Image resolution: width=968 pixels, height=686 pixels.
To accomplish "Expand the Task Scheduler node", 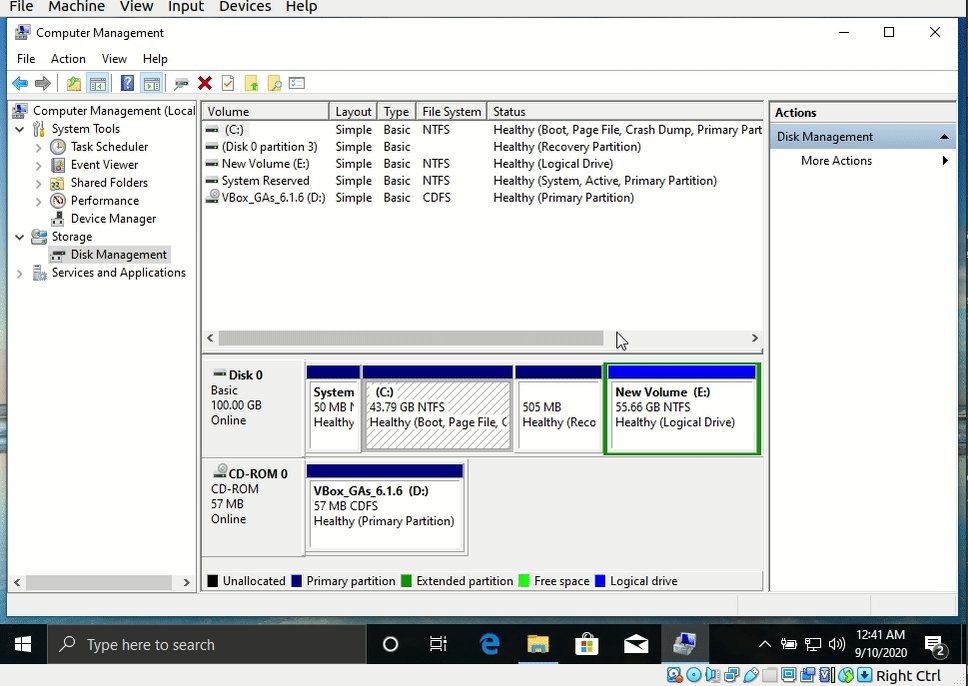I will [x=38, y=148].
